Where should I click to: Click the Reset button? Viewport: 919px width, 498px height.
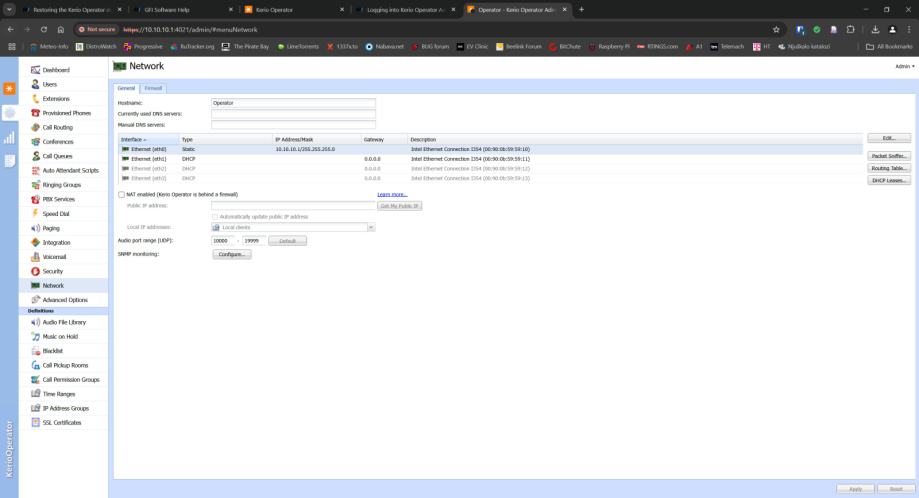[896, 489]
